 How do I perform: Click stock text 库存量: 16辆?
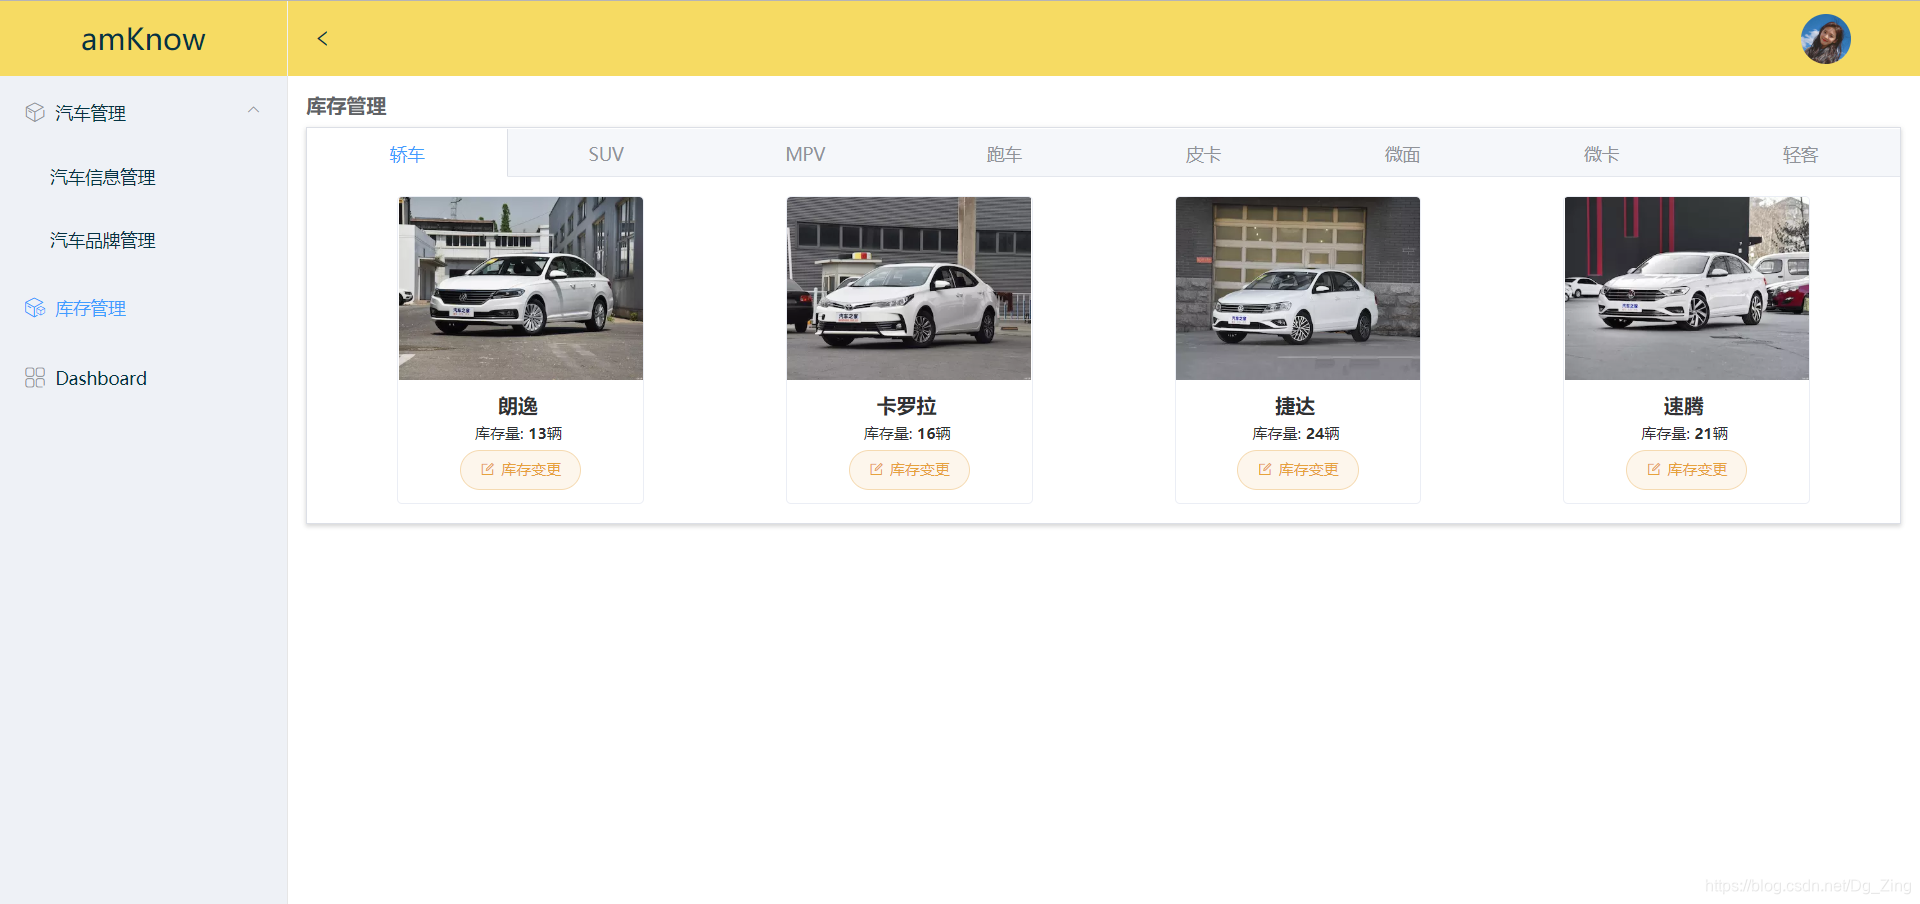pos(907,433)
